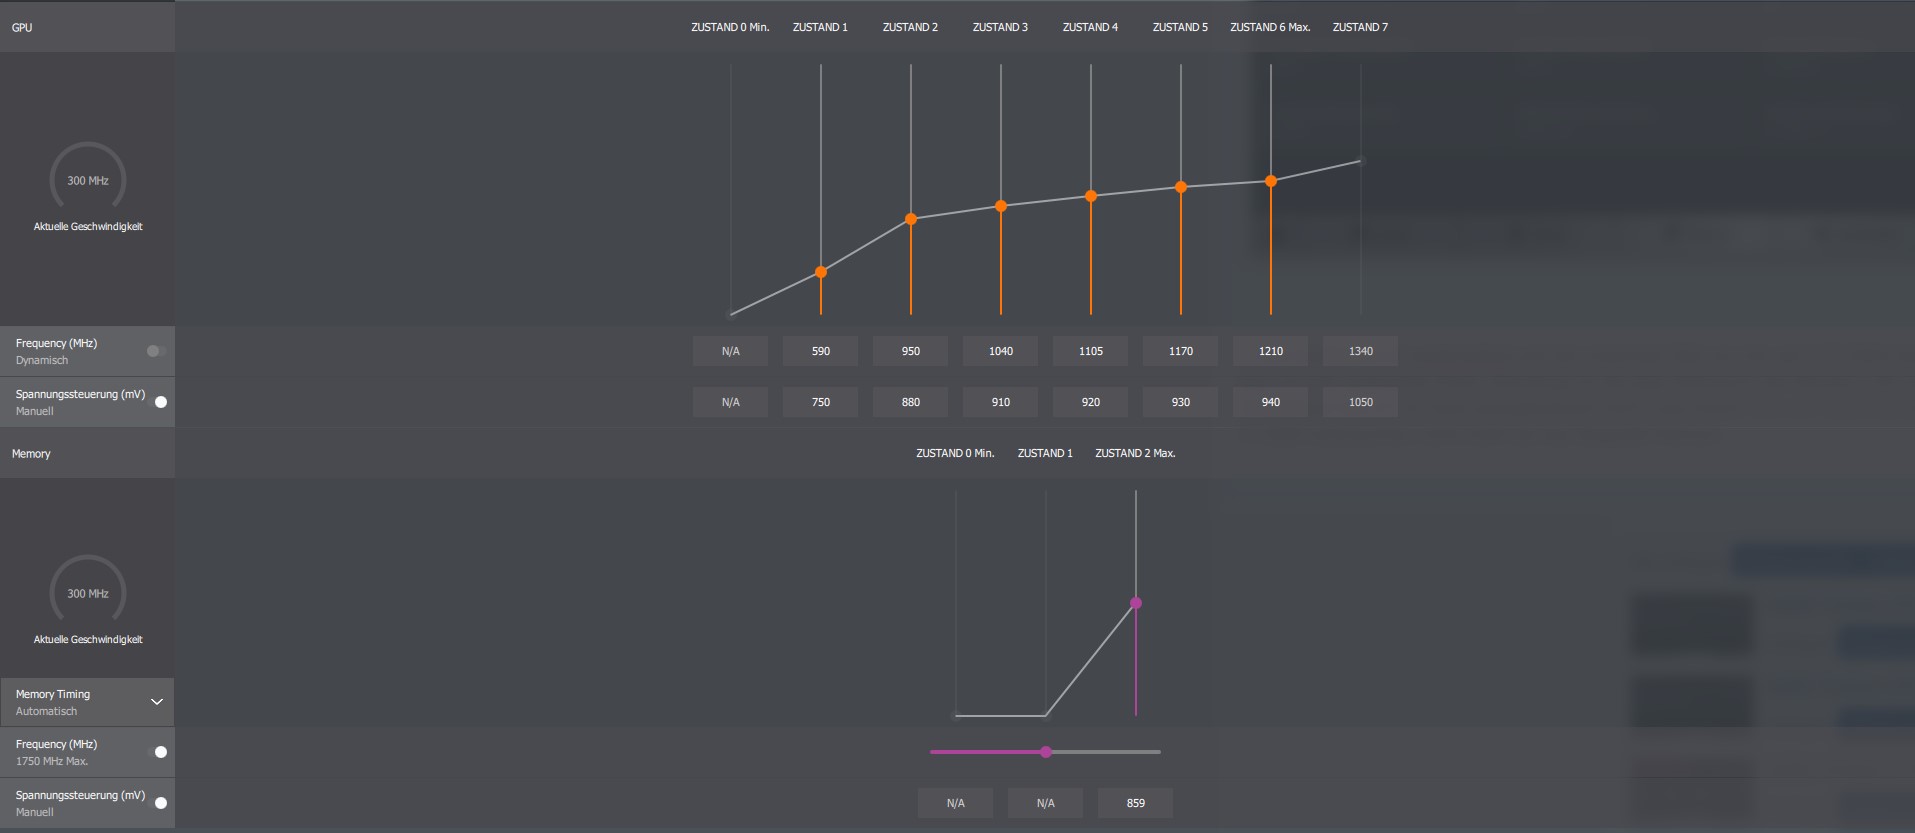Viewport: 1915px width, 833px height.
Task: Click the 750 mV voltage field
Action: point(821,402)
